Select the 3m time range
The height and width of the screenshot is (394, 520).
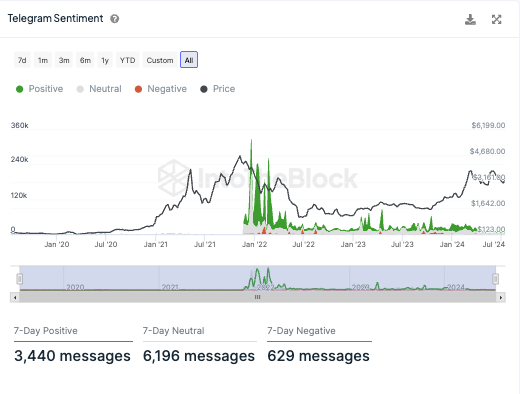click(x=64, y=60)
